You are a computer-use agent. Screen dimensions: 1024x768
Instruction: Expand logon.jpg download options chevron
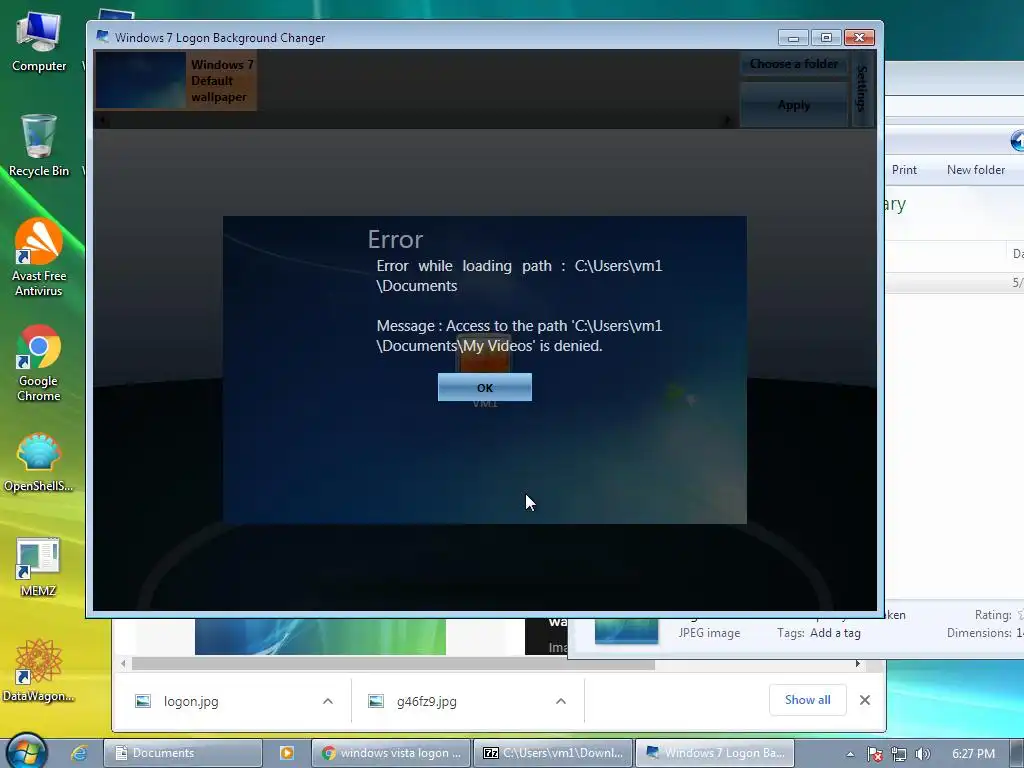point(328,701)
